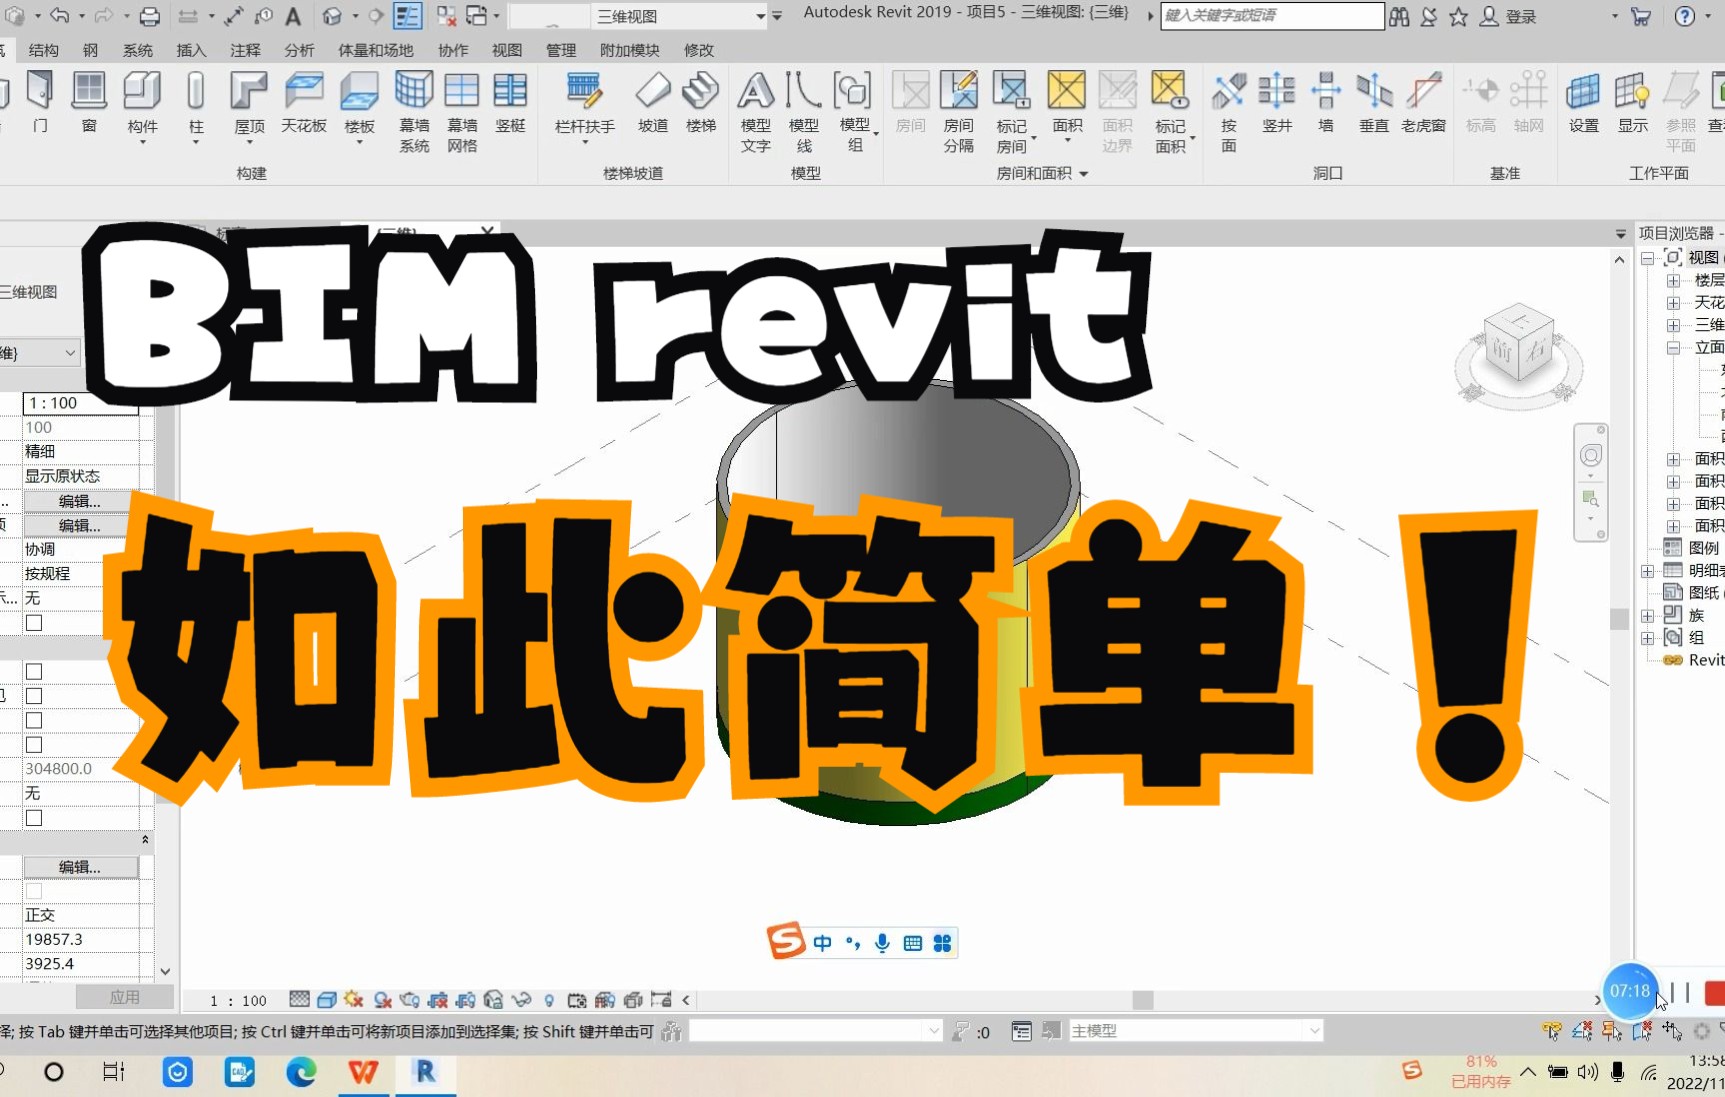
Task: Select the 楼梯 stair tool
Action: tap(701, 103)
